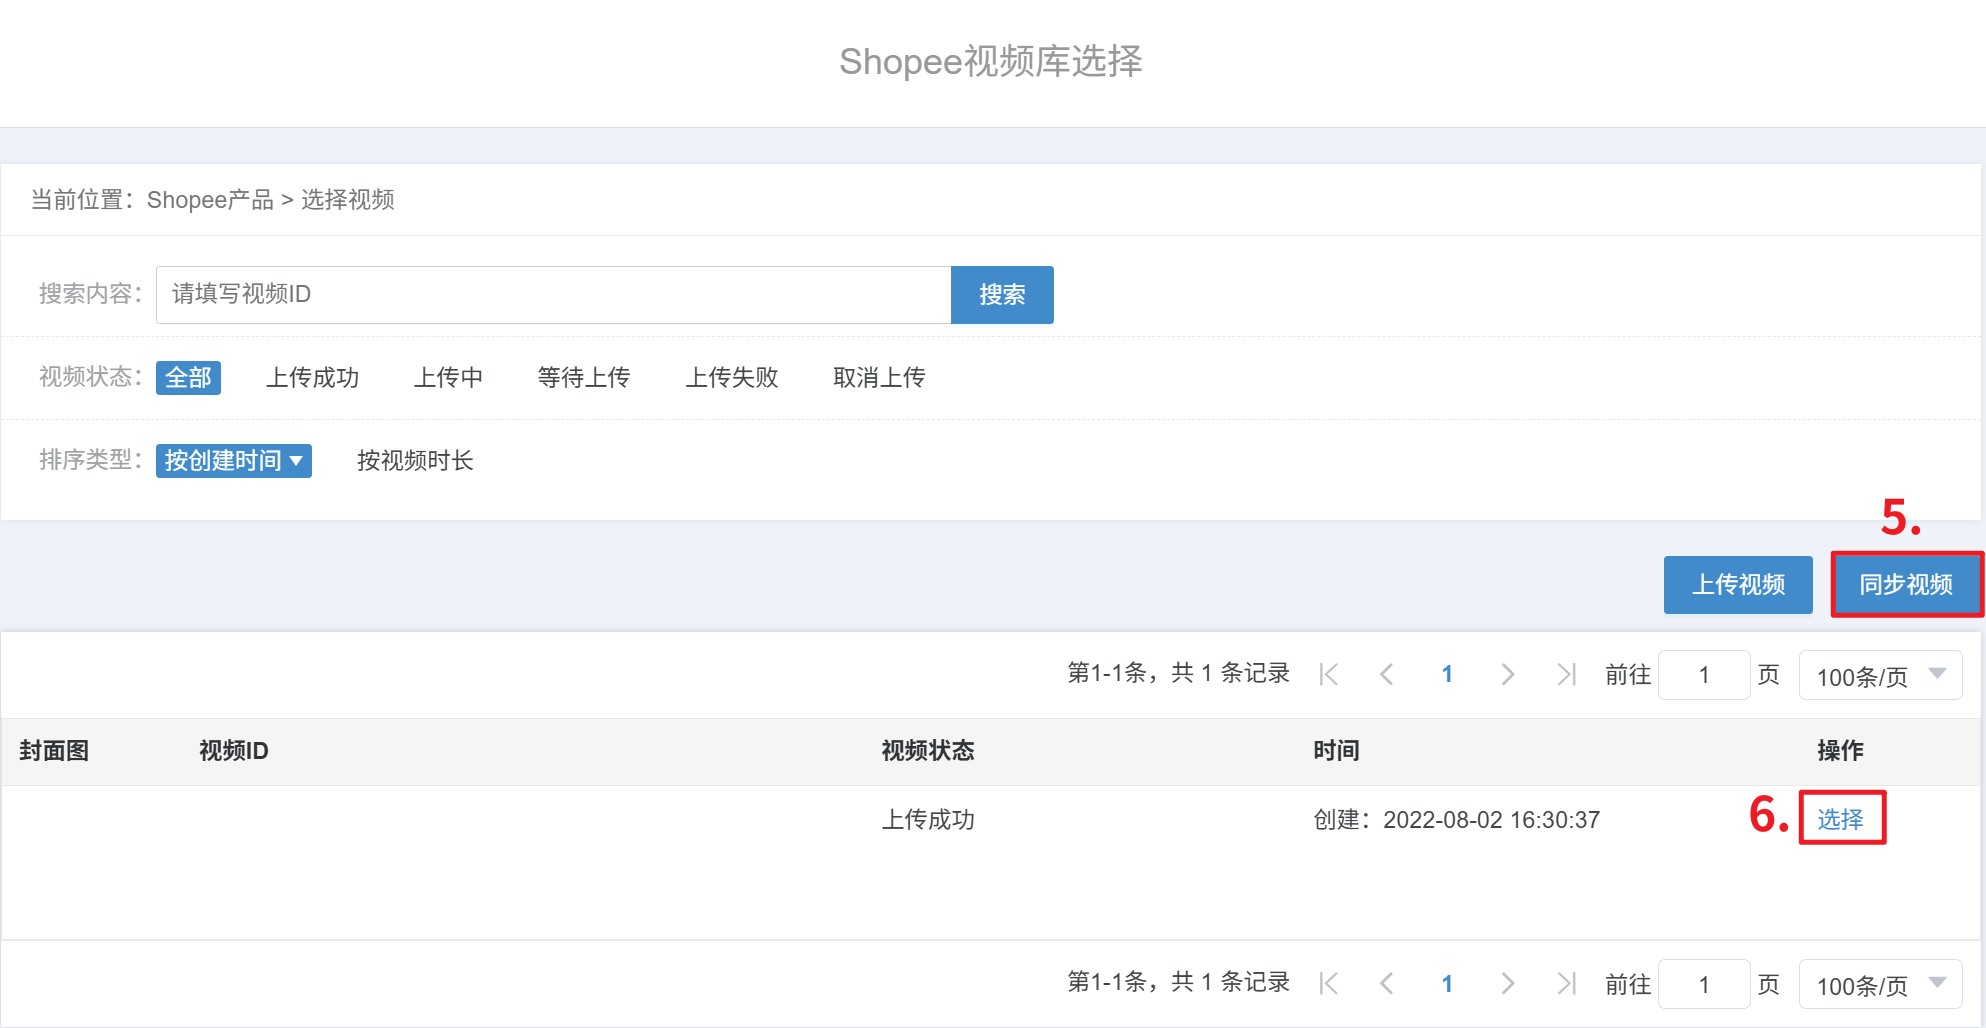Focus the video ID search input field

[x=553, y=295]
